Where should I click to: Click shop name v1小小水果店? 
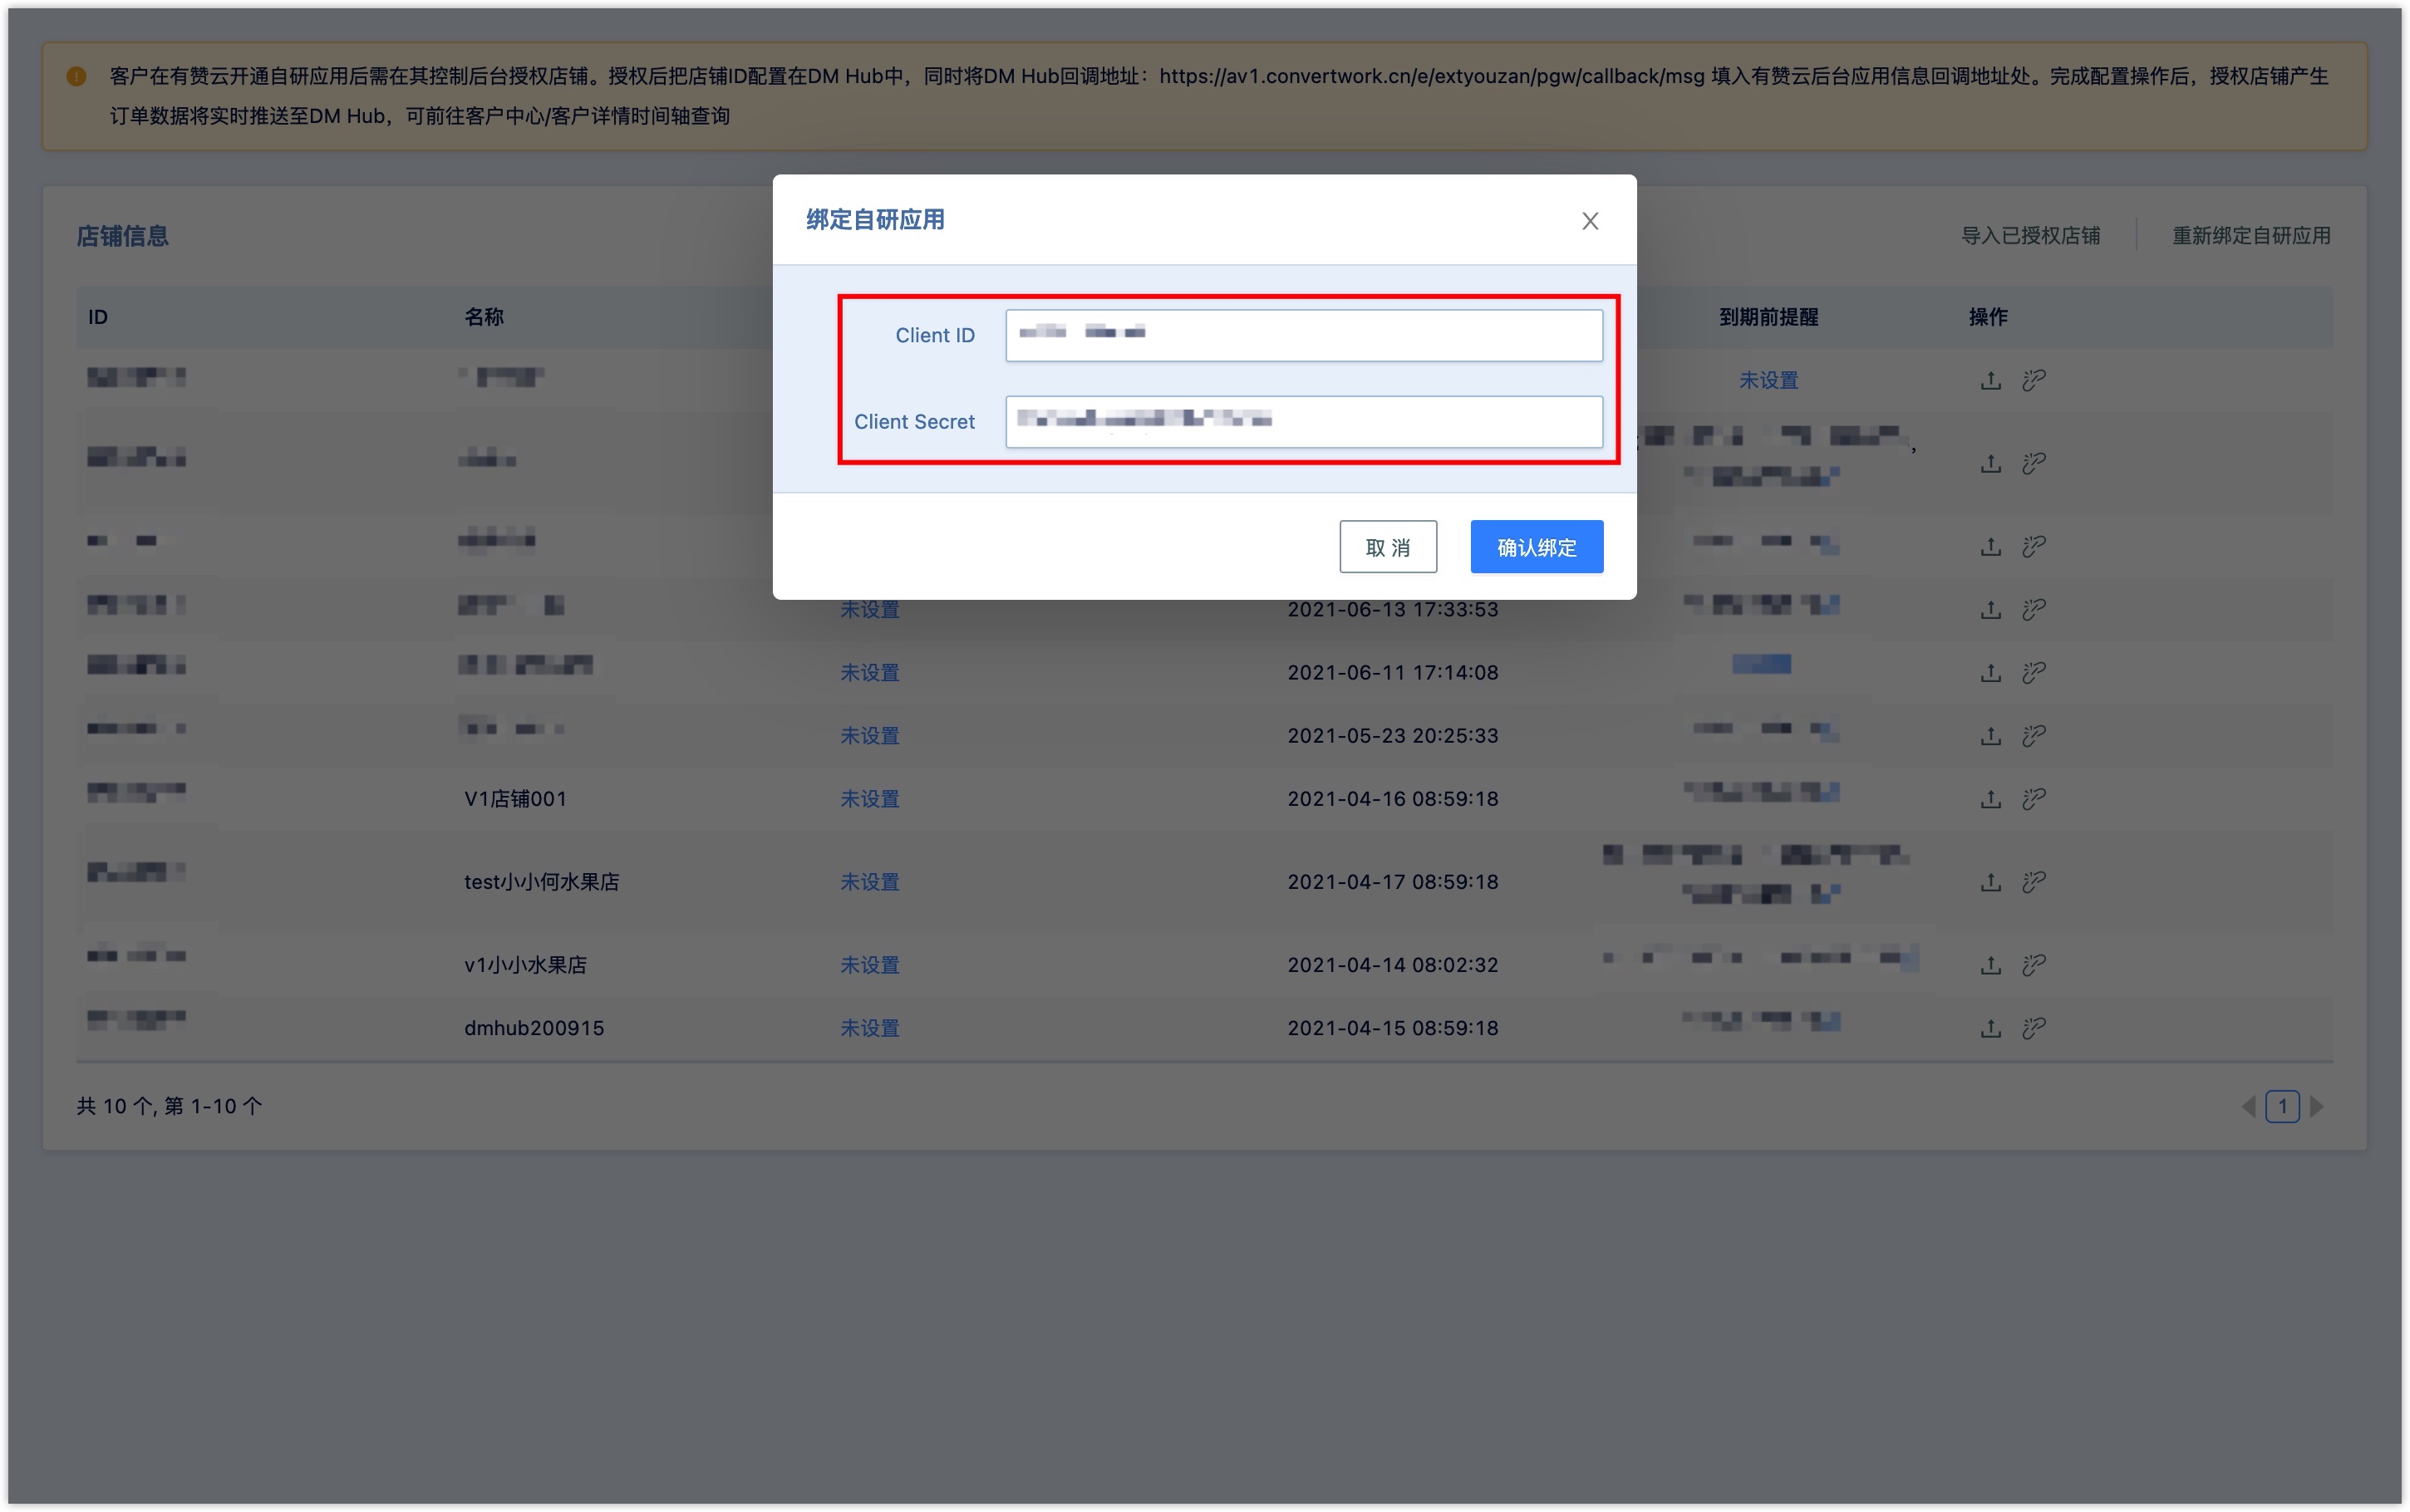pyautogui.click(x=525, y=964)
